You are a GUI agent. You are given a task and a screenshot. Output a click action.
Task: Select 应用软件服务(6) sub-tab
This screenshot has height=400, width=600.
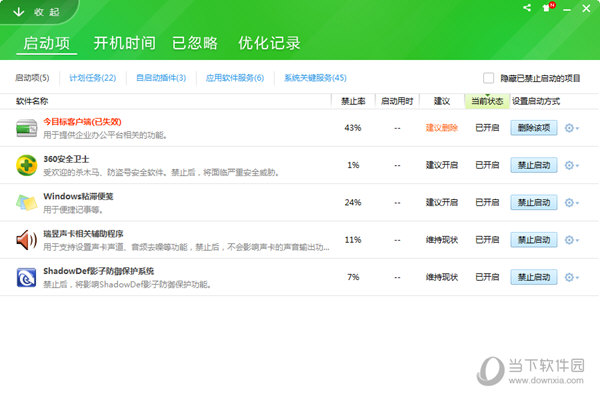pos(235,78)
